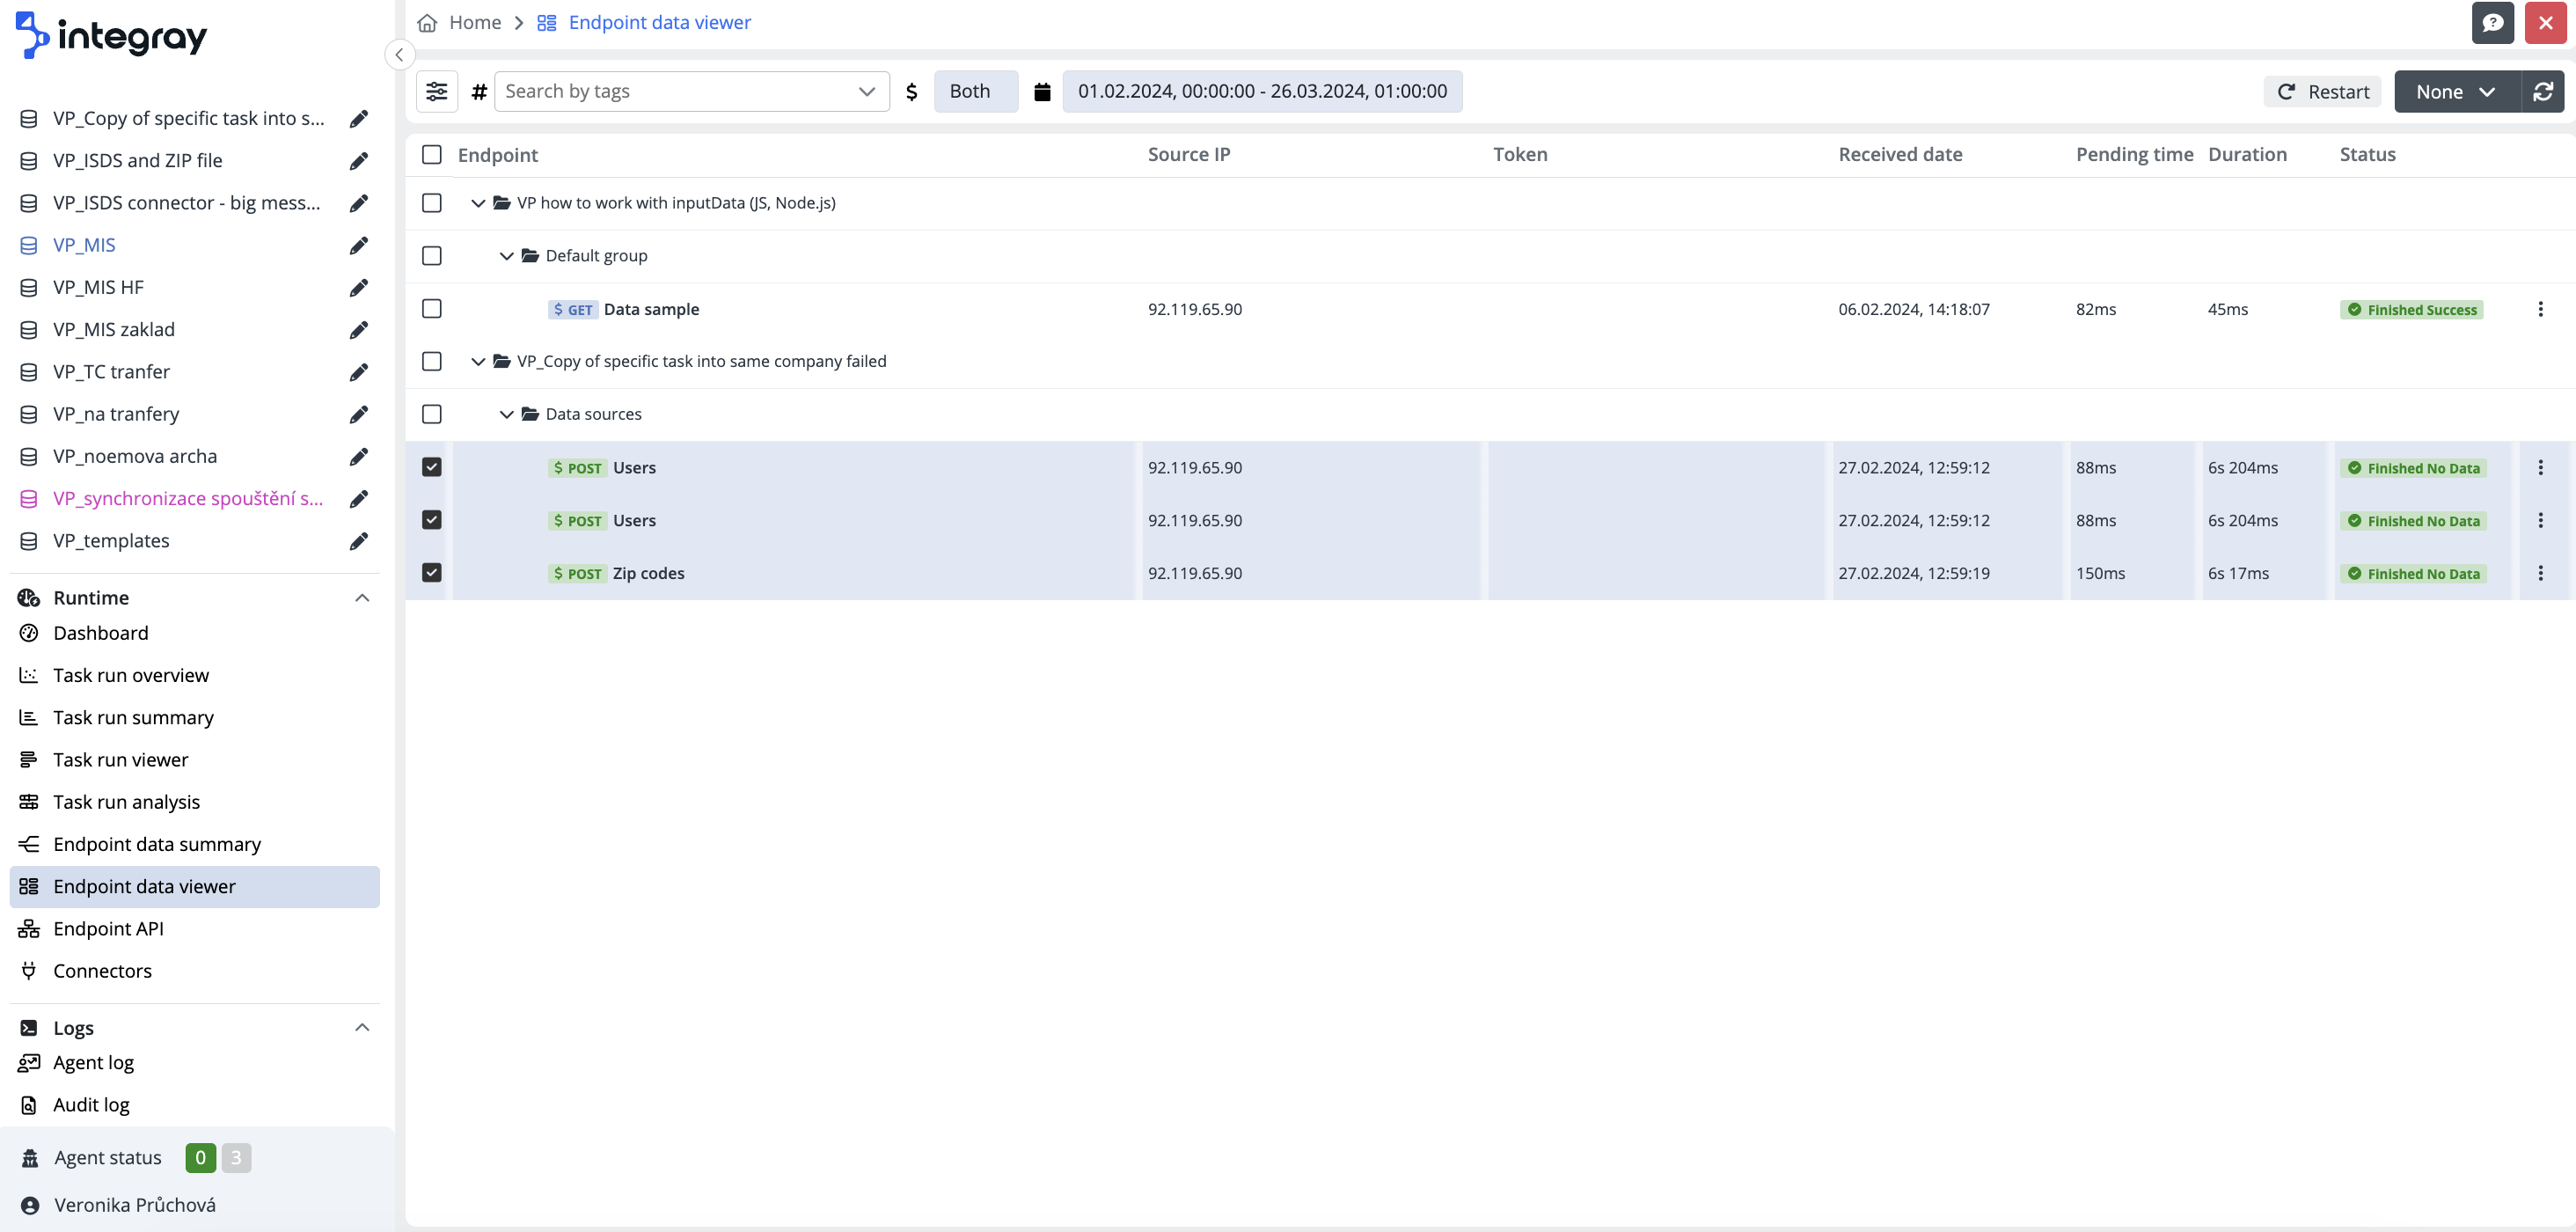This screenshot has height=1232, width=2576.
Task: Open the filter settings sliders icon
Action: [x=436, y=91]
